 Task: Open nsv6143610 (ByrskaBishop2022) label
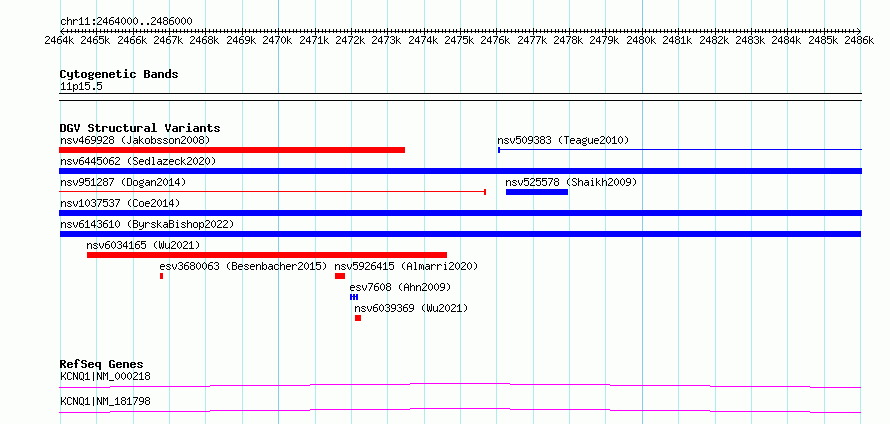point(146,224)
